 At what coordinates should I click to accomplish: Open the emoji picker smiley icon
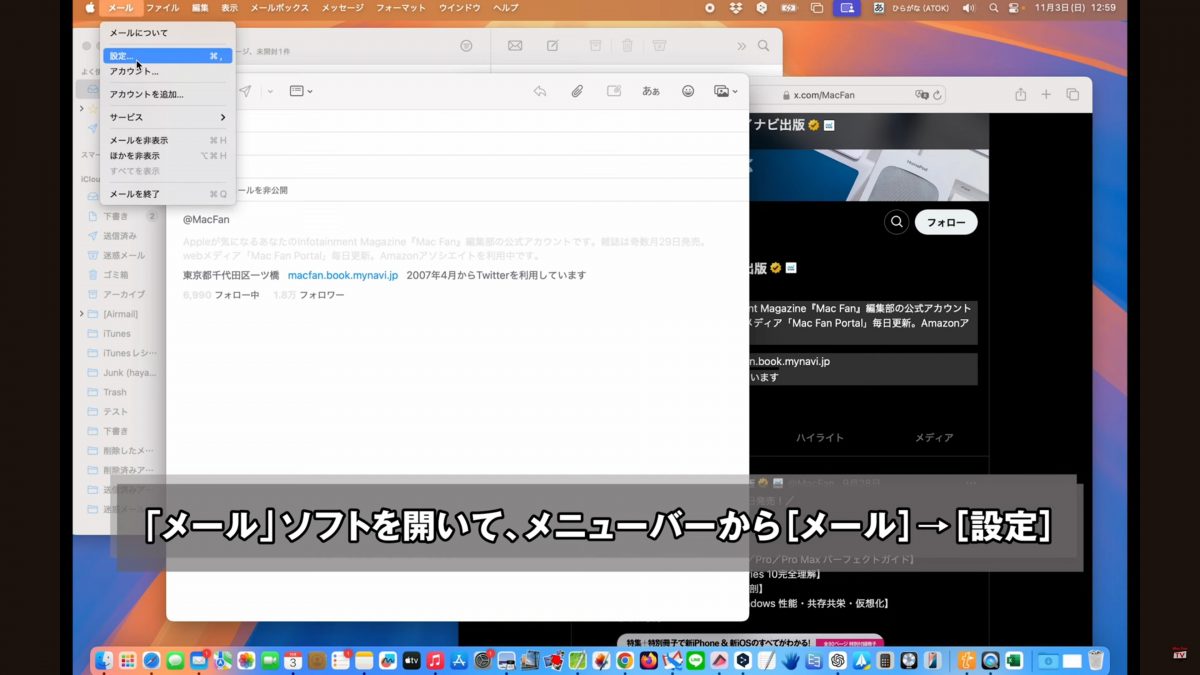[688, 91]
